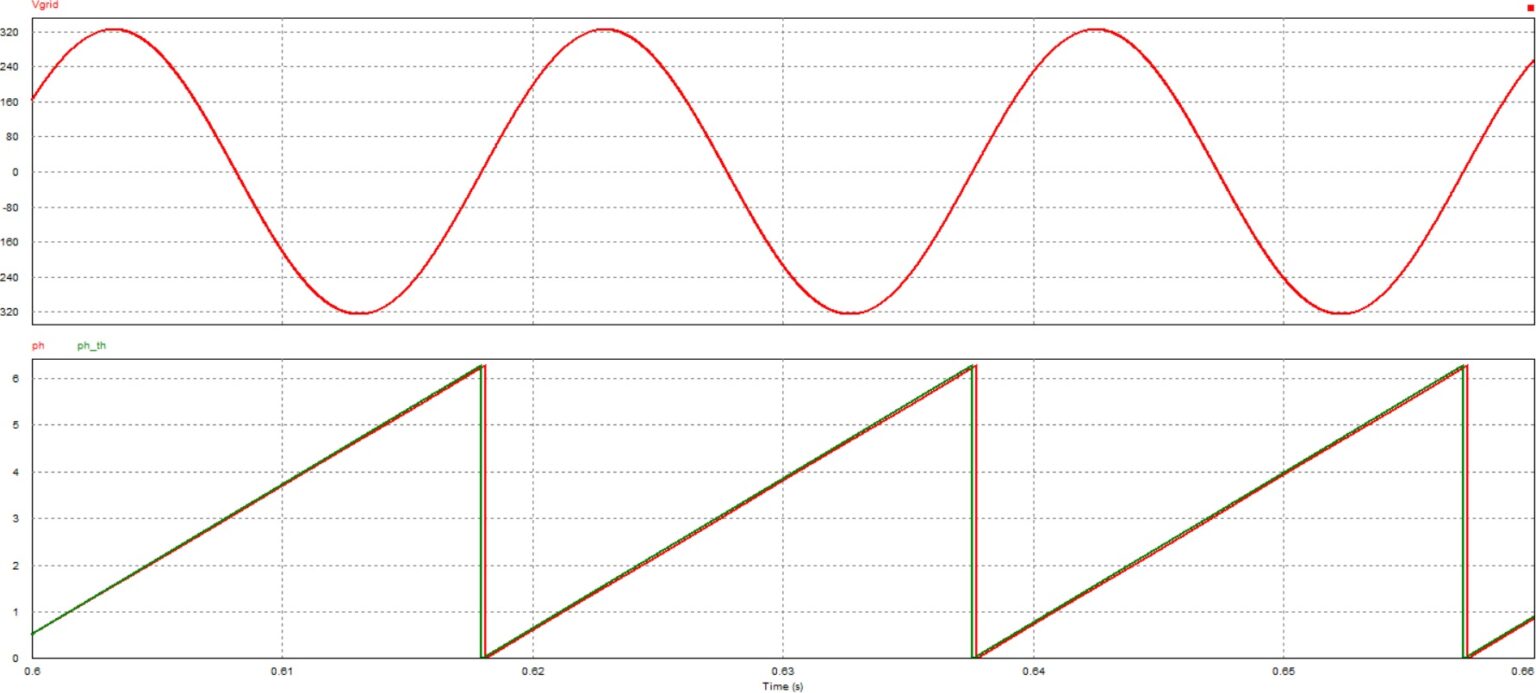The height and width of the screenshot is (693, 1536).
Task: Click the Time (s) axis title
Action: pyautogui.click(x=783, y=687)
